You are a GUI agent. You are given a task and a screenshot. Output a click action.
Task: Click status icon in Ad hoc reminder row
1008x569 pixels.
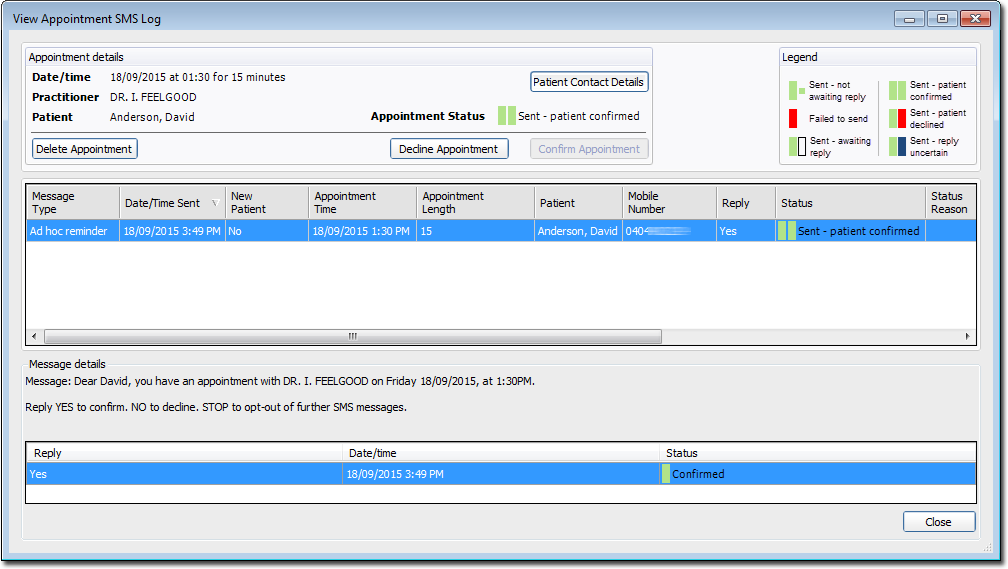[787, 231]
